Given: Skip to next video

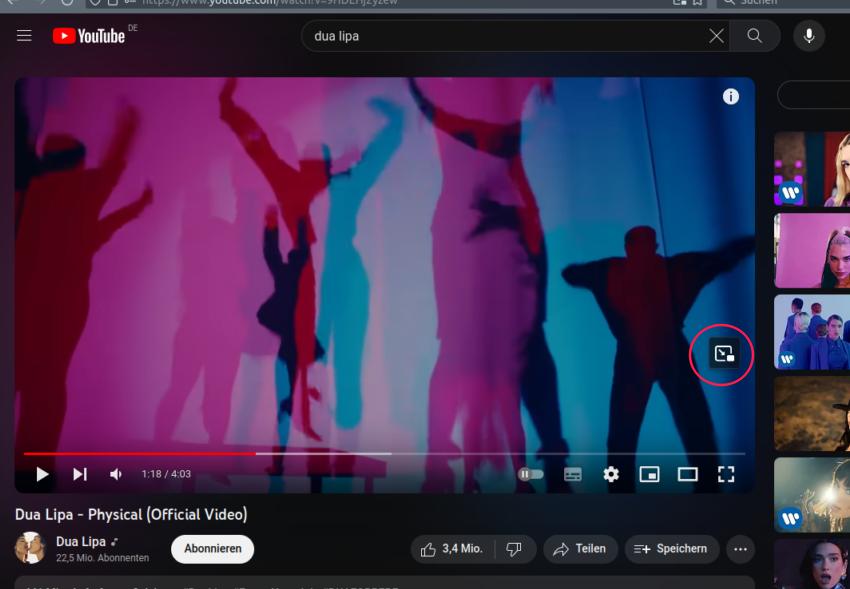Looking at the screenshot, I should (80, 475).
